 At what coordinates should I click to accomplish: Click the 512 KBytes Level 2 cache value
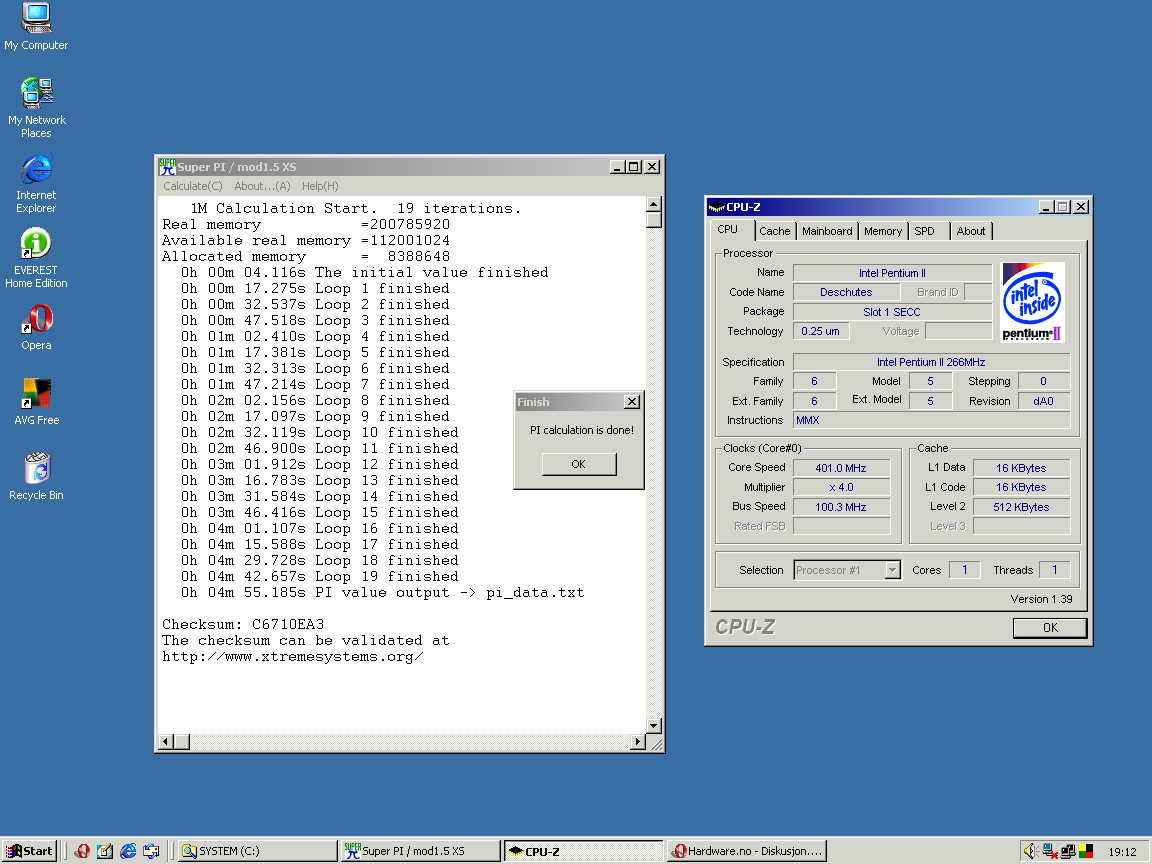pos(1021,507)
